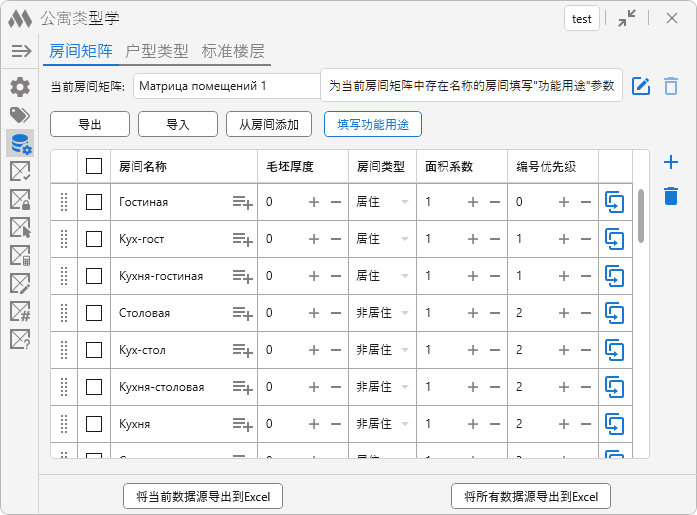Screen dimensions: 697x515
Task: Check the box for the Столовая row
Action: pos(94,313)
